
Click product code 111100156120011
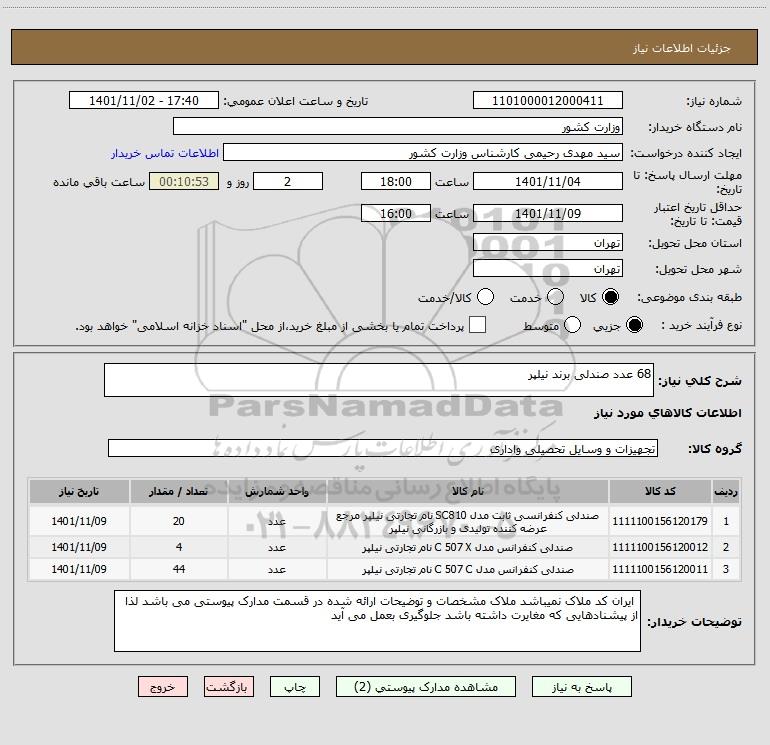tap(660, 569)
